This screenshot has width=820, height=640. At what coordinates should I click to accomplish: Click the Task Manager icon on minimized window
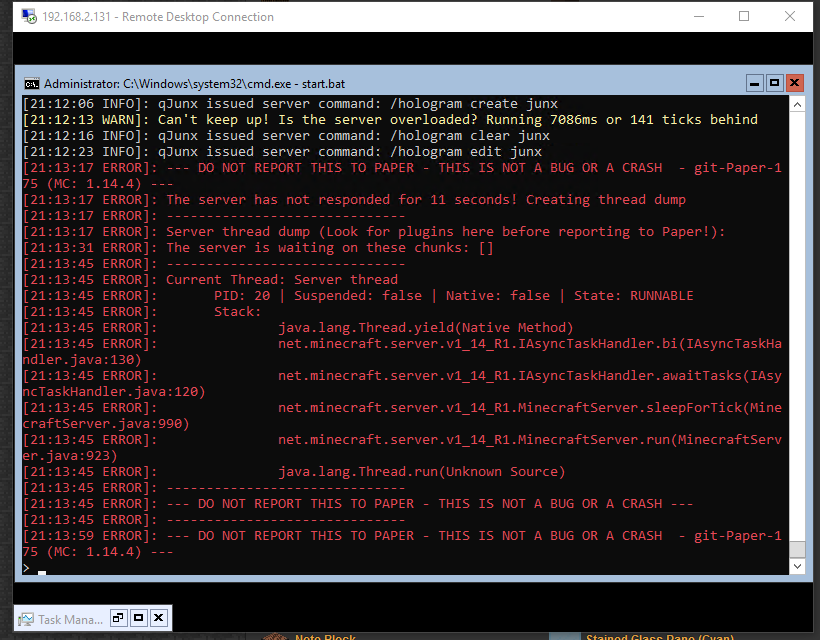tap(26, 620)
